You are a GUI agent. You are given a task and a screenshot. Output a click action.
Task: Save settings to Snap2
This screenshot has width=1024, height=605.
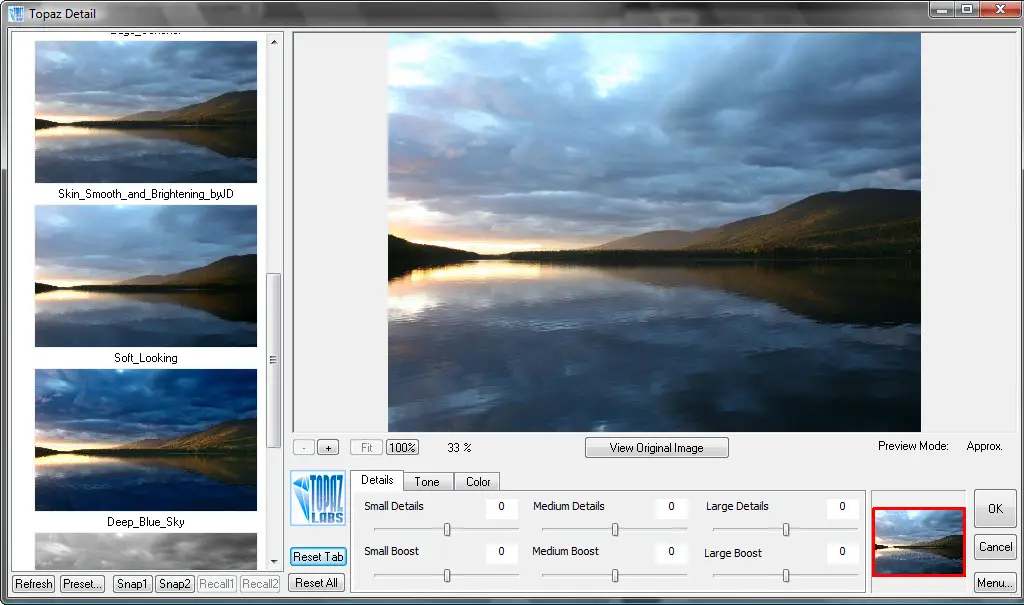[175, 583]
